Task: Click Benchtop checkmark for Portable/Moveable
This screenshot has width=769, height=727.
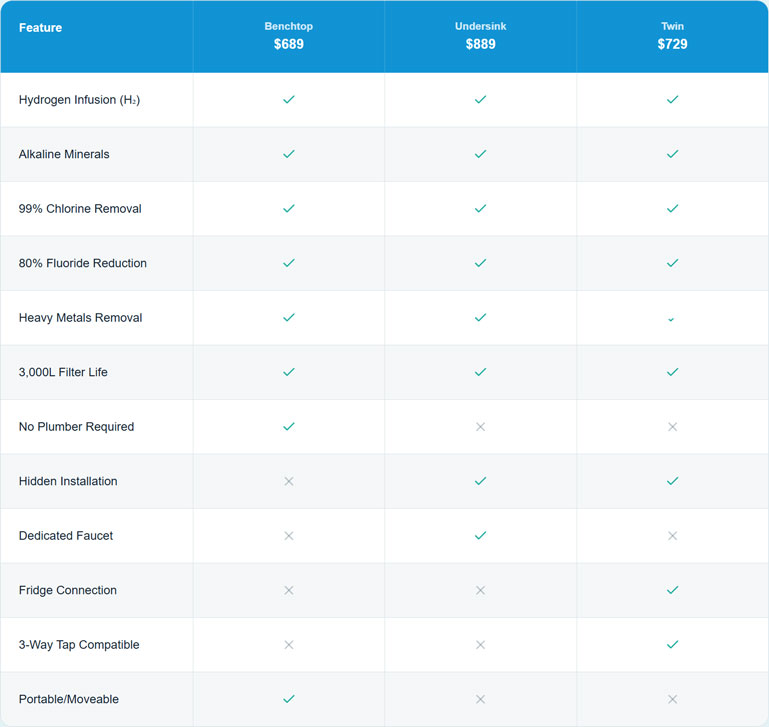Action: pos(288,699)
